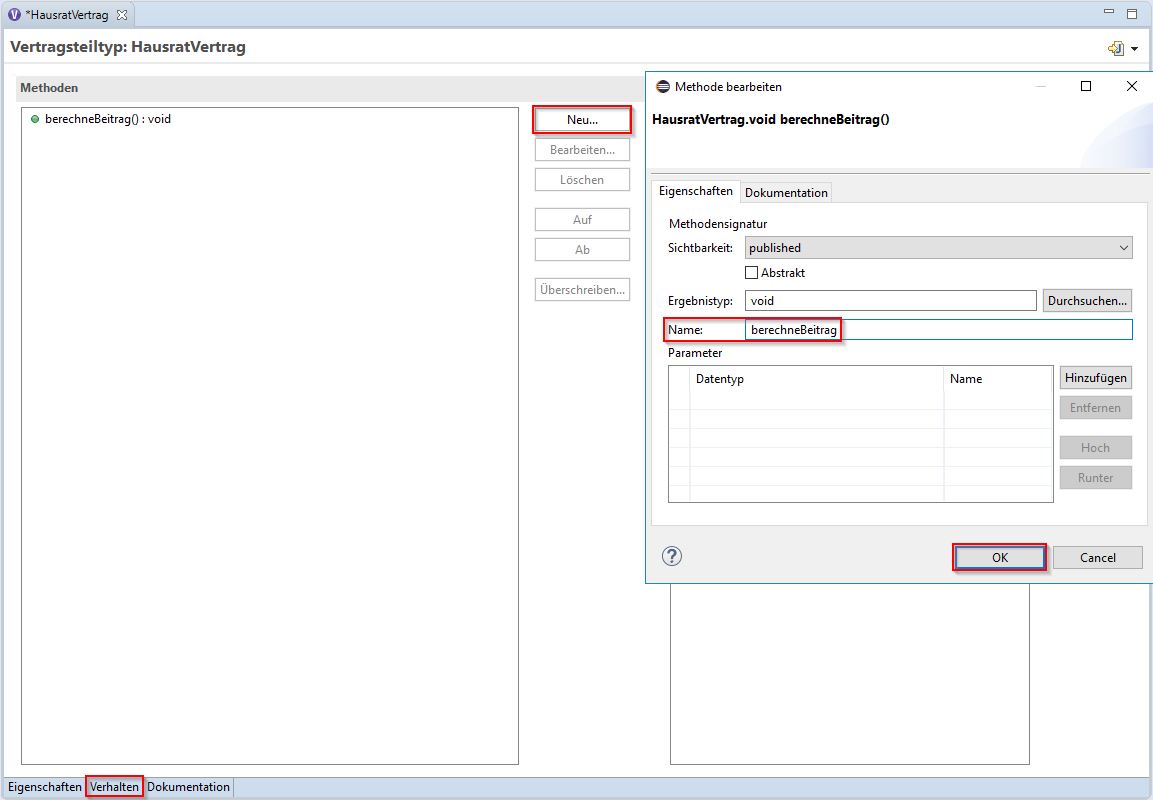This screenshot has height=800, width=1153.
Task: Toggle the Abstrakt checkbox
Action: tap(752, 273)
